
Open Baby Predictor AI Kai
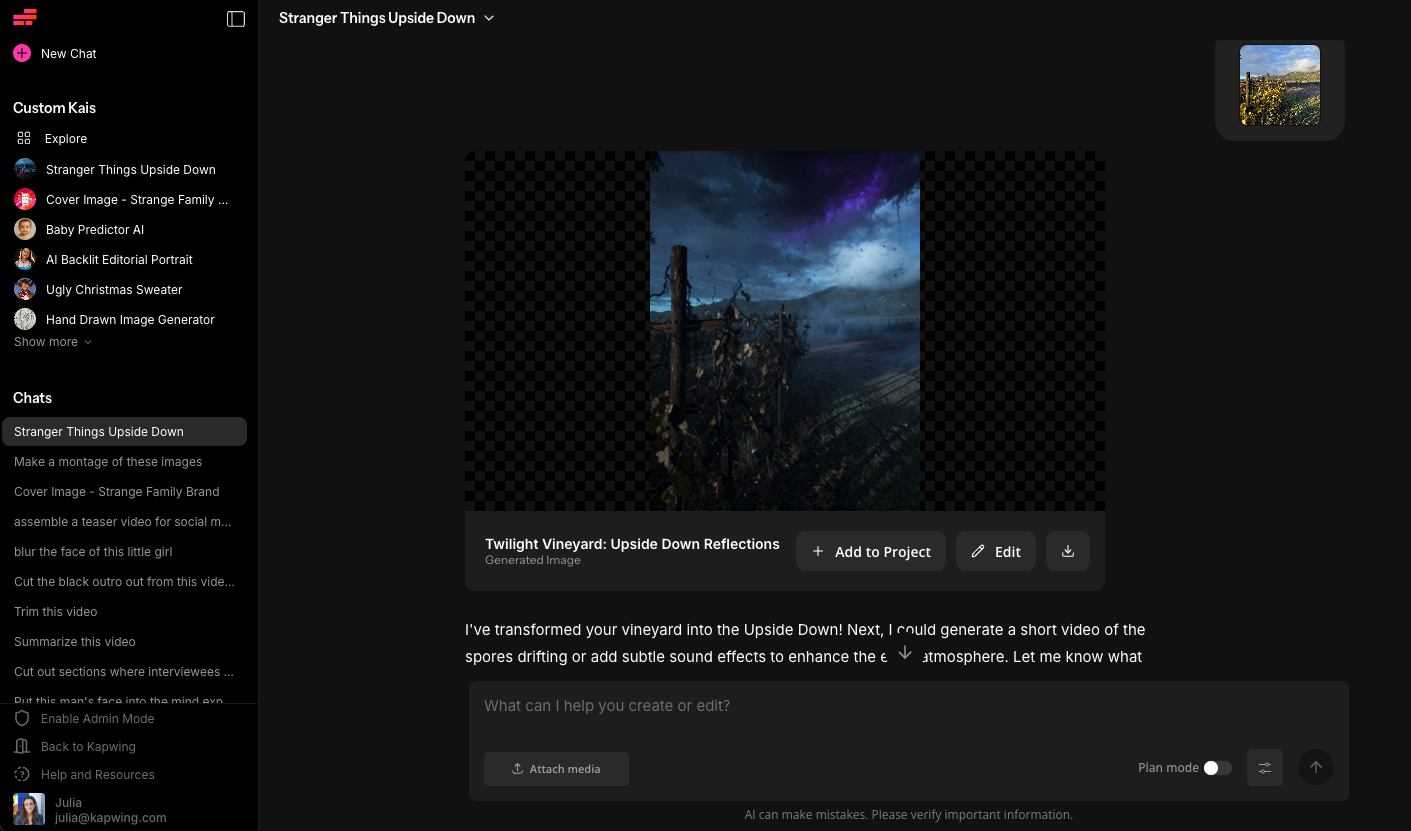pos(94,230)
